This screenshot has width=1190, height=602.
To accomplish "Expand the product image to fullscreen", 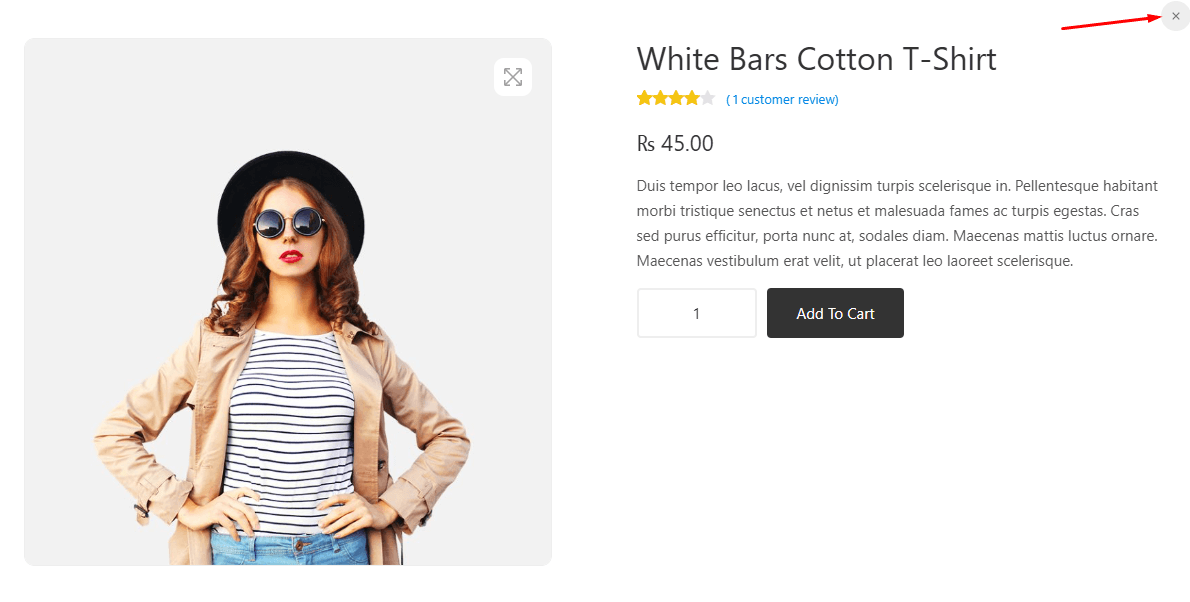I will [513, 77].
